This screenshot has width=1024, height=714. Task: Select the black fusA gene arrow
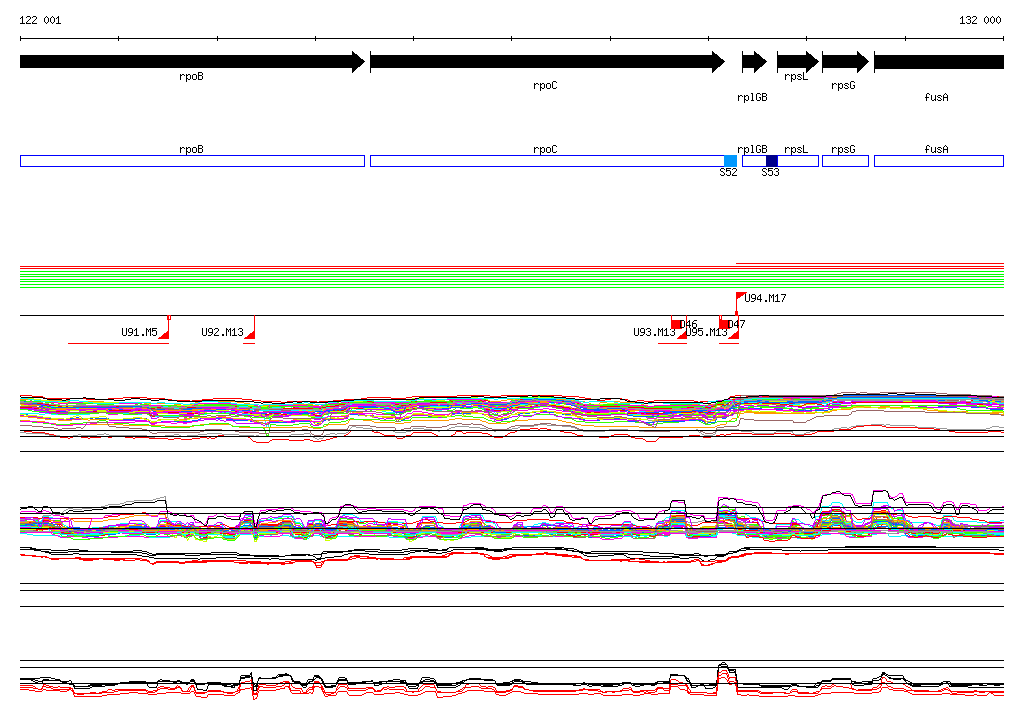[x=938, y=62]
